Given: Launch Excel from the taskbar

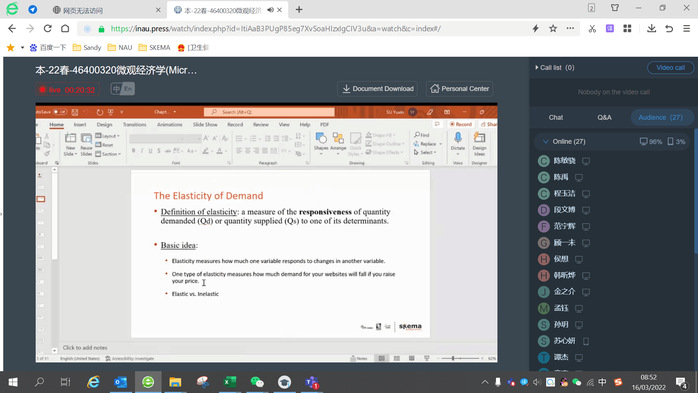Looking at the screenshot, I should [x=230, y=382].
